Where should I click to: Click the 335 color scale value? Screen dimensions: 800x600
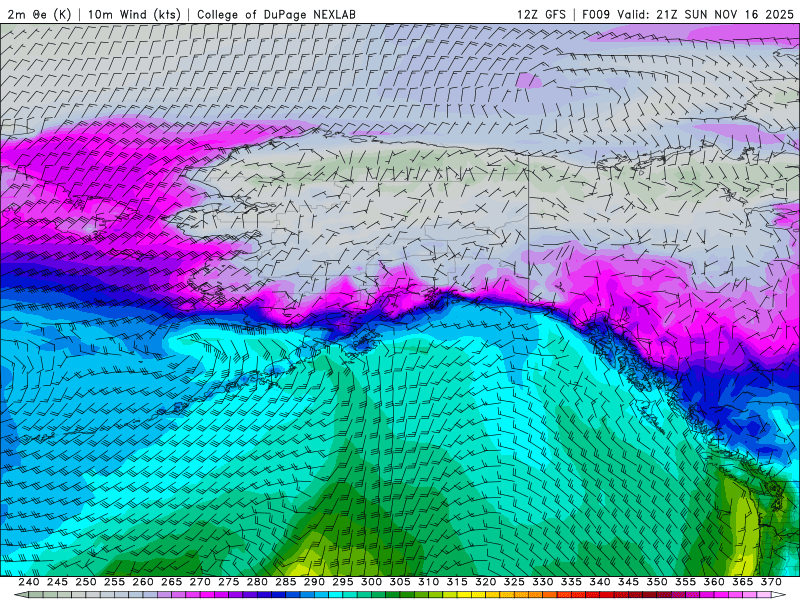coord(571,582)
